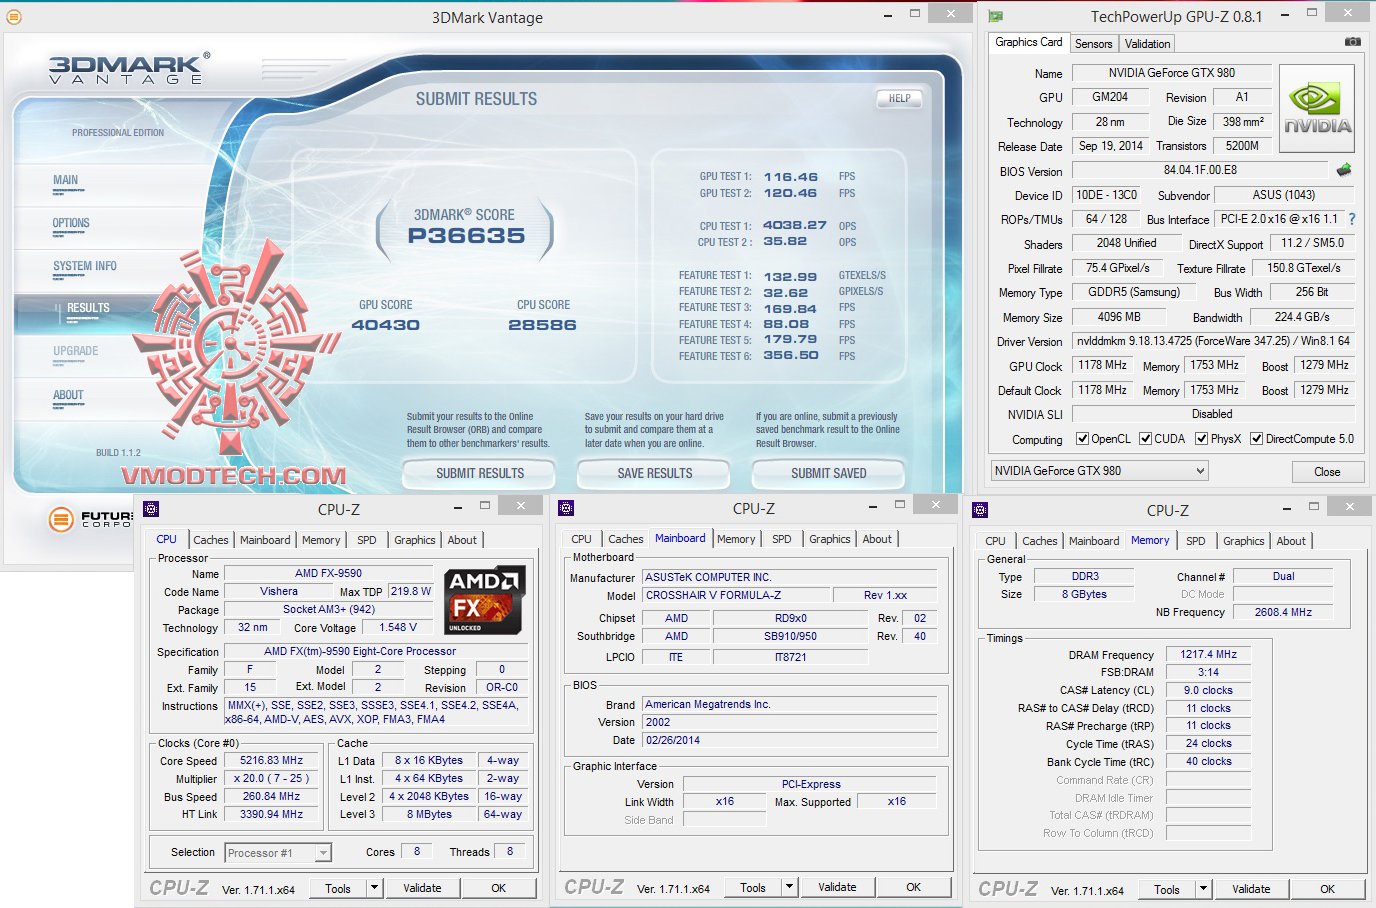The height and width of the screenshot is (908, 1376).
Task: Open the Graphics Card tab in GPU-Z
Action: tap(1028, 42)
